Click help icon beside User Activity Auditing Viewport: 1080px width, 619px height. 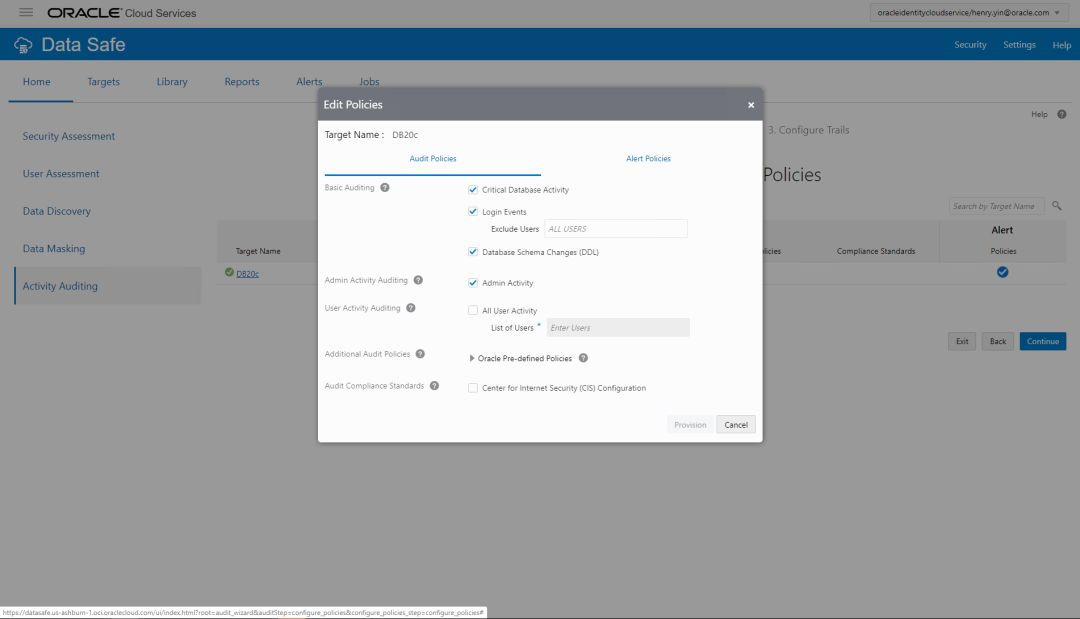411,309
